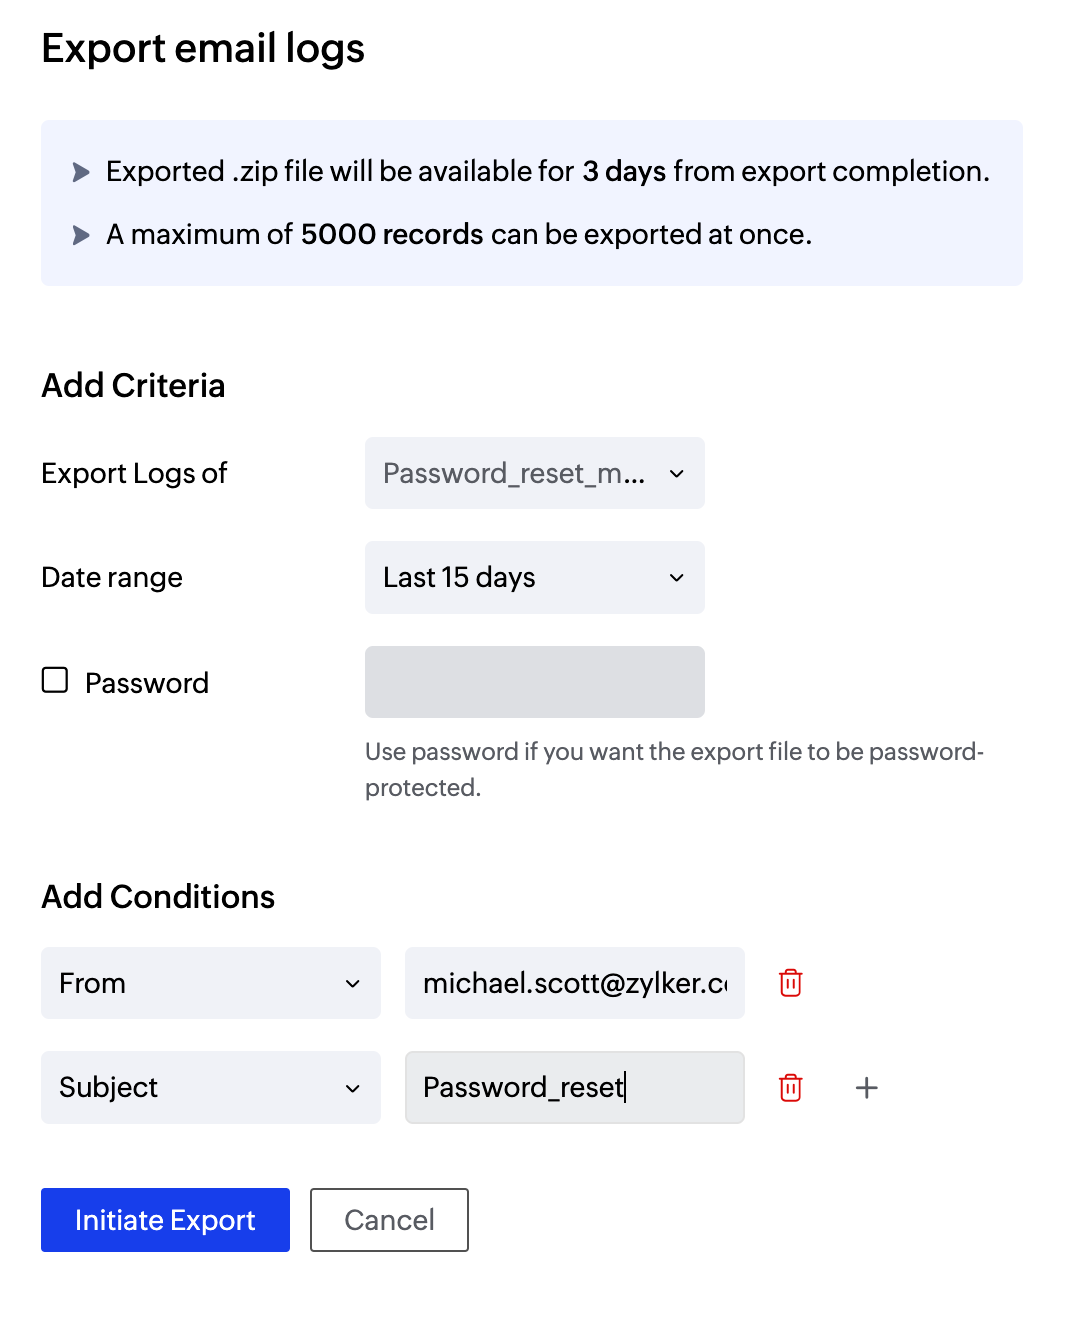Add another condition with the plus icon
This screenshot has height=1338, width=1076.
tap(867, 1087)
